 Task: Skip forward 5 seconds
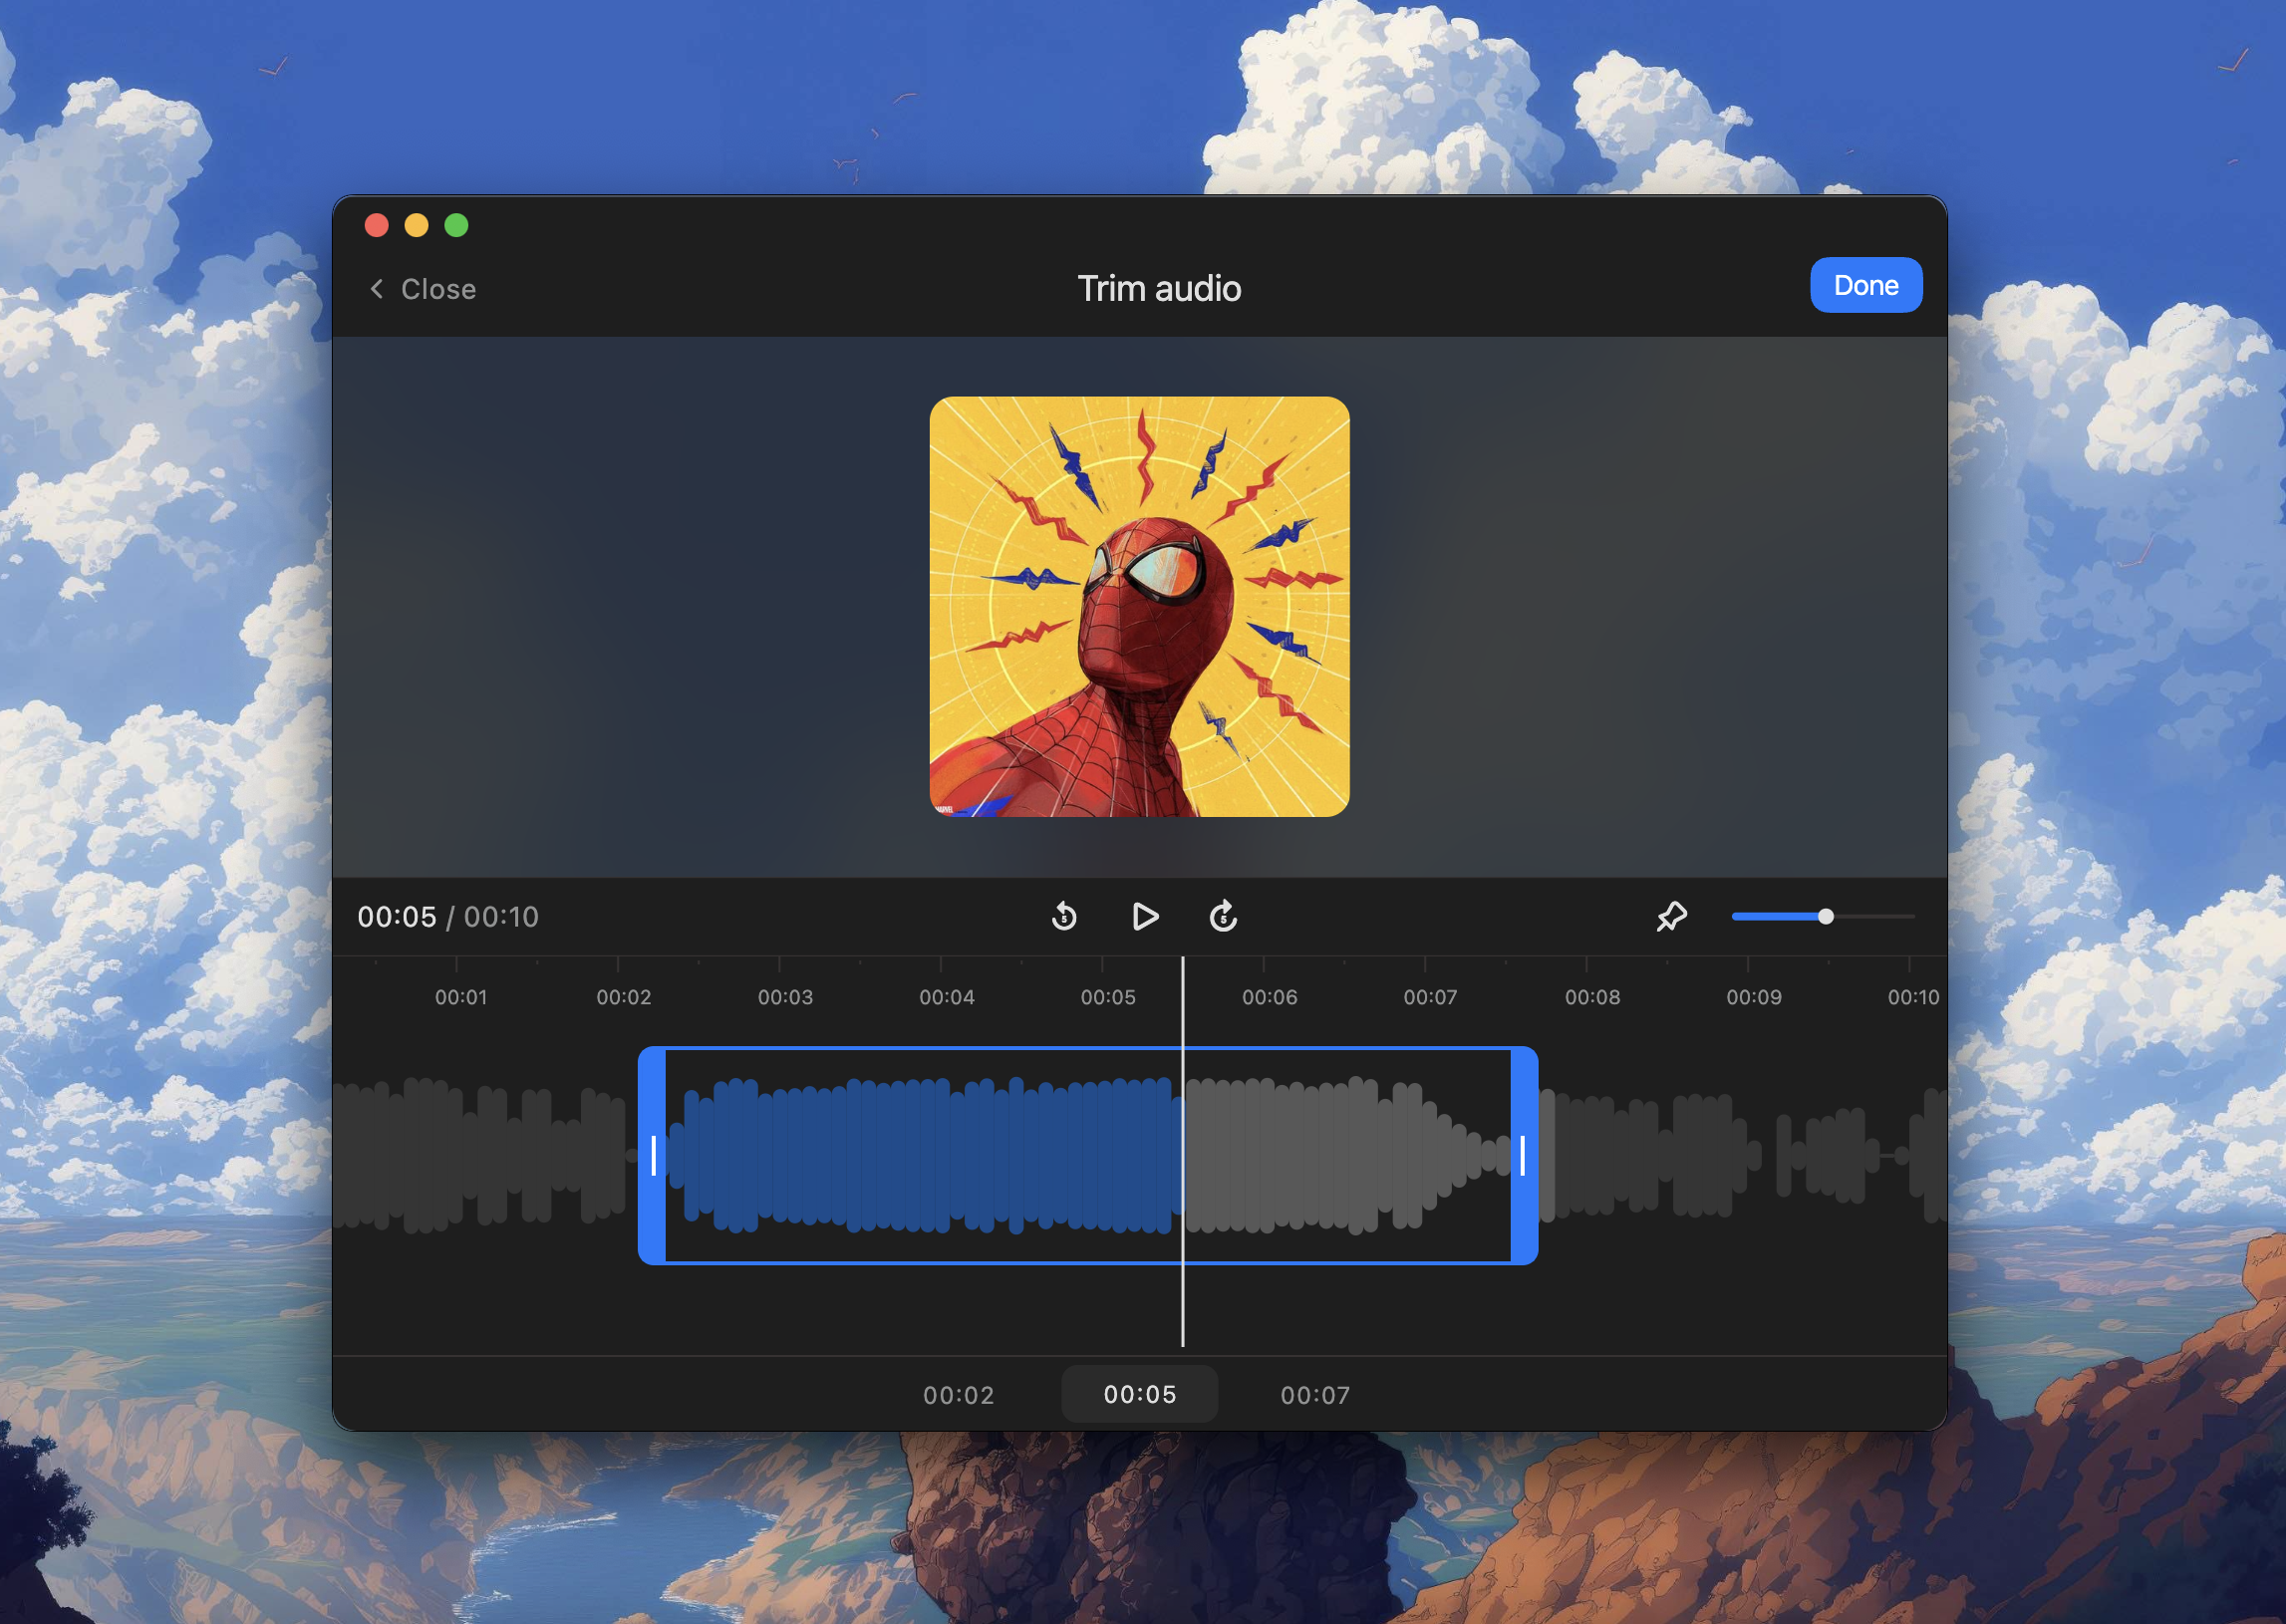(x=1223, y=916)
